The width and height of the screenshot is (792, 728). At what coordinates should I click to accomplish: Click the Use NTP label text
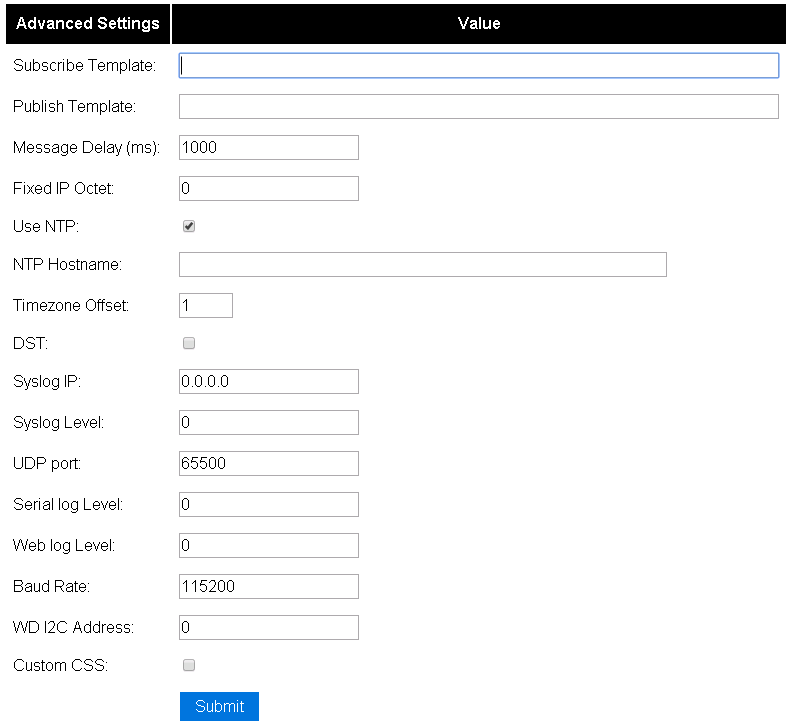tap(46, 226)
